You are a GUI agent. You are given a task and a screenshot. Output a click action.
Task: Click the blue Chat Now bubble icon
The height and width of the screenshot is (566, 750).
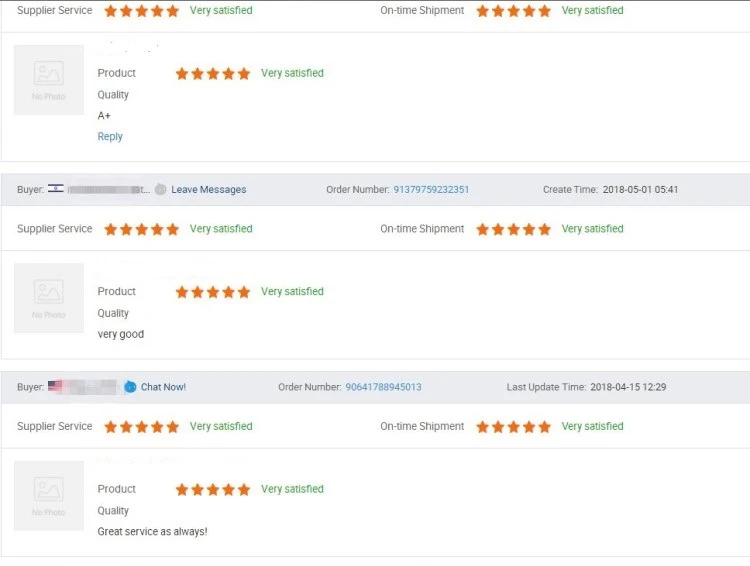[x=130, y=387]
